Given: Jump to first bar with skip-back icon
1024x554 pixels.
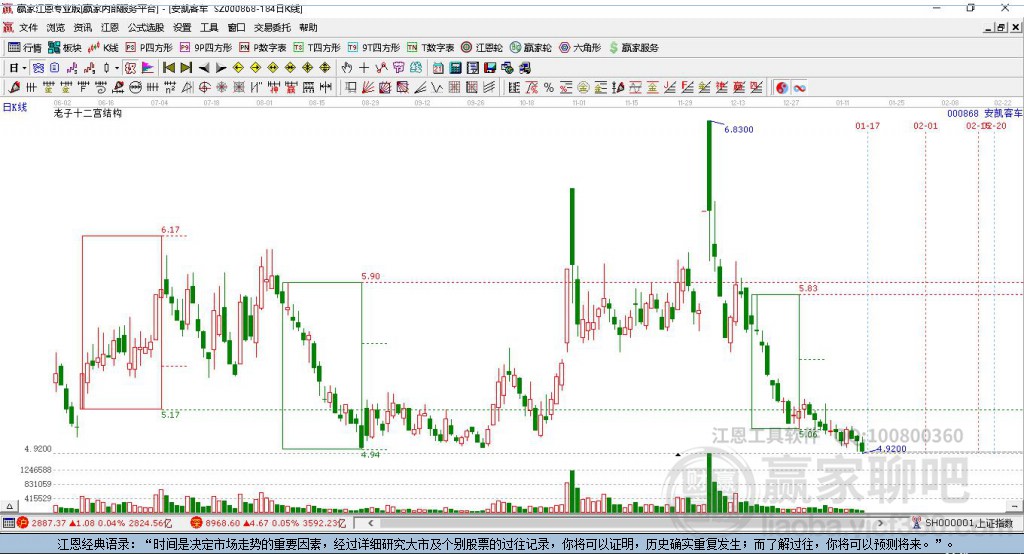Looking at the screenshot, I should (168, 67).
